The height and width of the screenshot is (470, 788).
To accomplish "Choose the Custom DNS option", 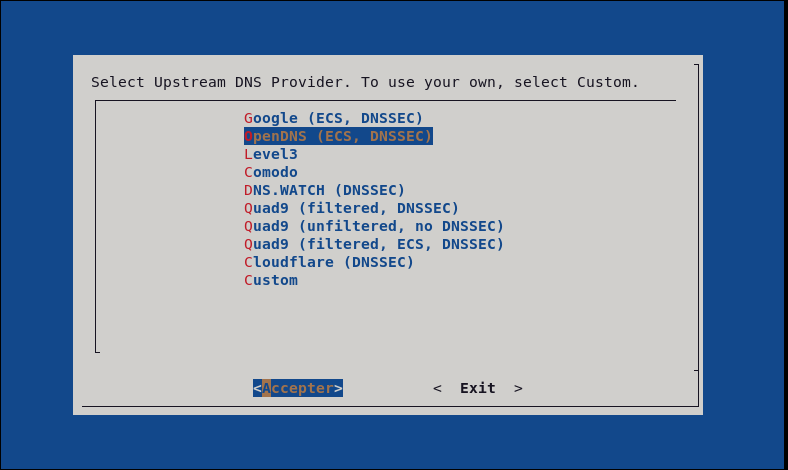I will [x=271, y=280].
